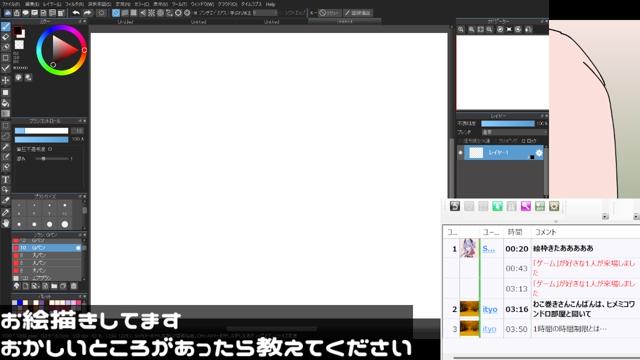Screen dimensions: 640x360
Task: Turn snap off with highlighted snap icon
Action: (x=116, y=13)
